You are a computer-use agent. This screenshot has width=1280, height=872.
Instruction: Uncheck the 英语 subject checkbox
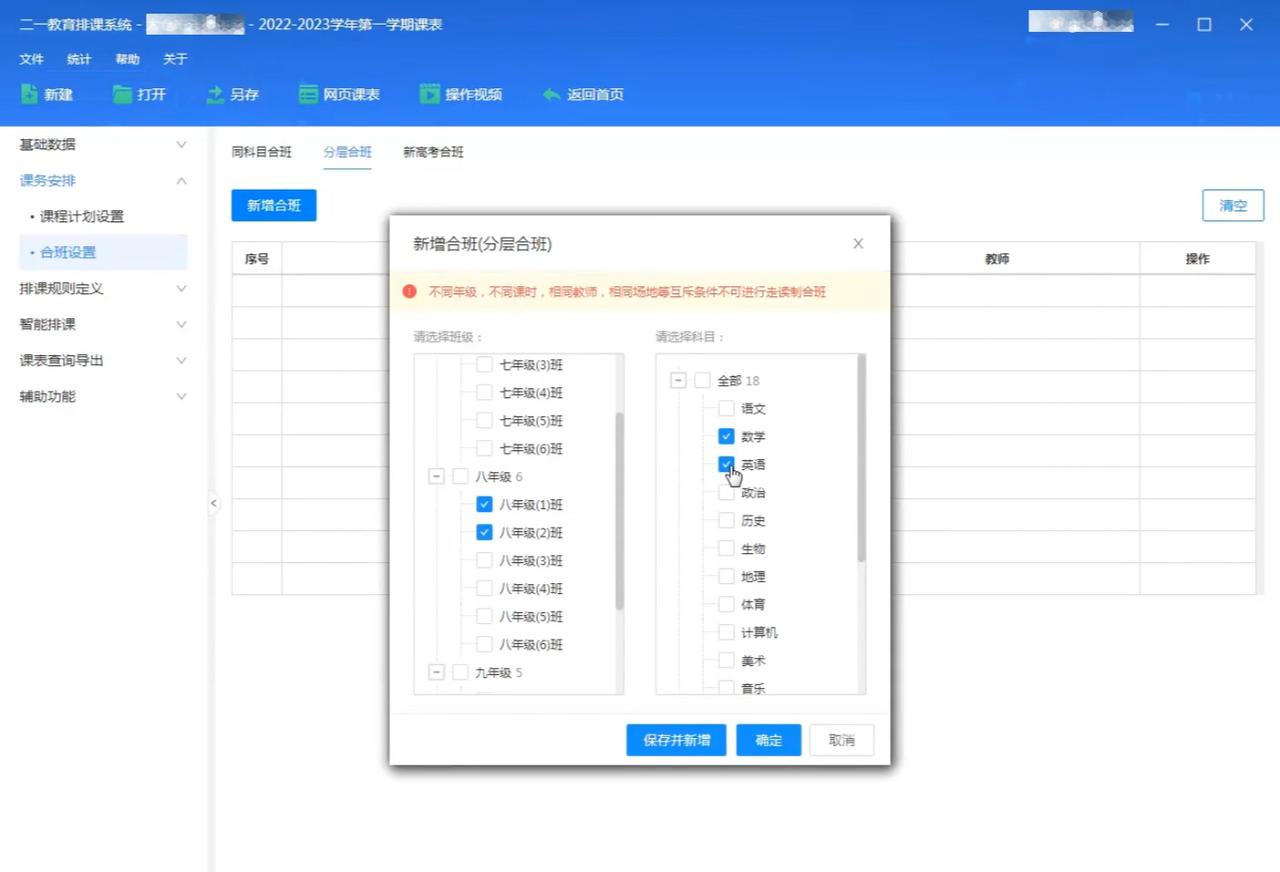click(x=726, y=465)
